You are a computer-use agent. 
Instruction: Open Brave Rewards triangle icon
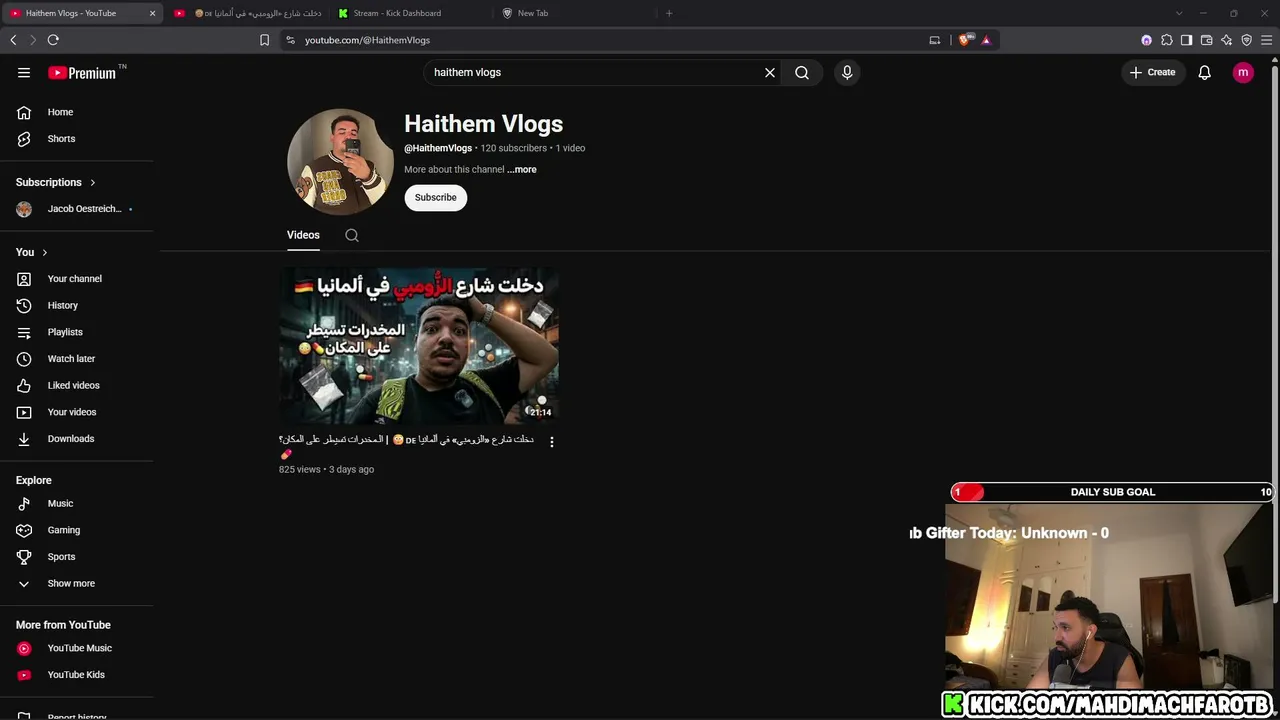tap(986, 40)
